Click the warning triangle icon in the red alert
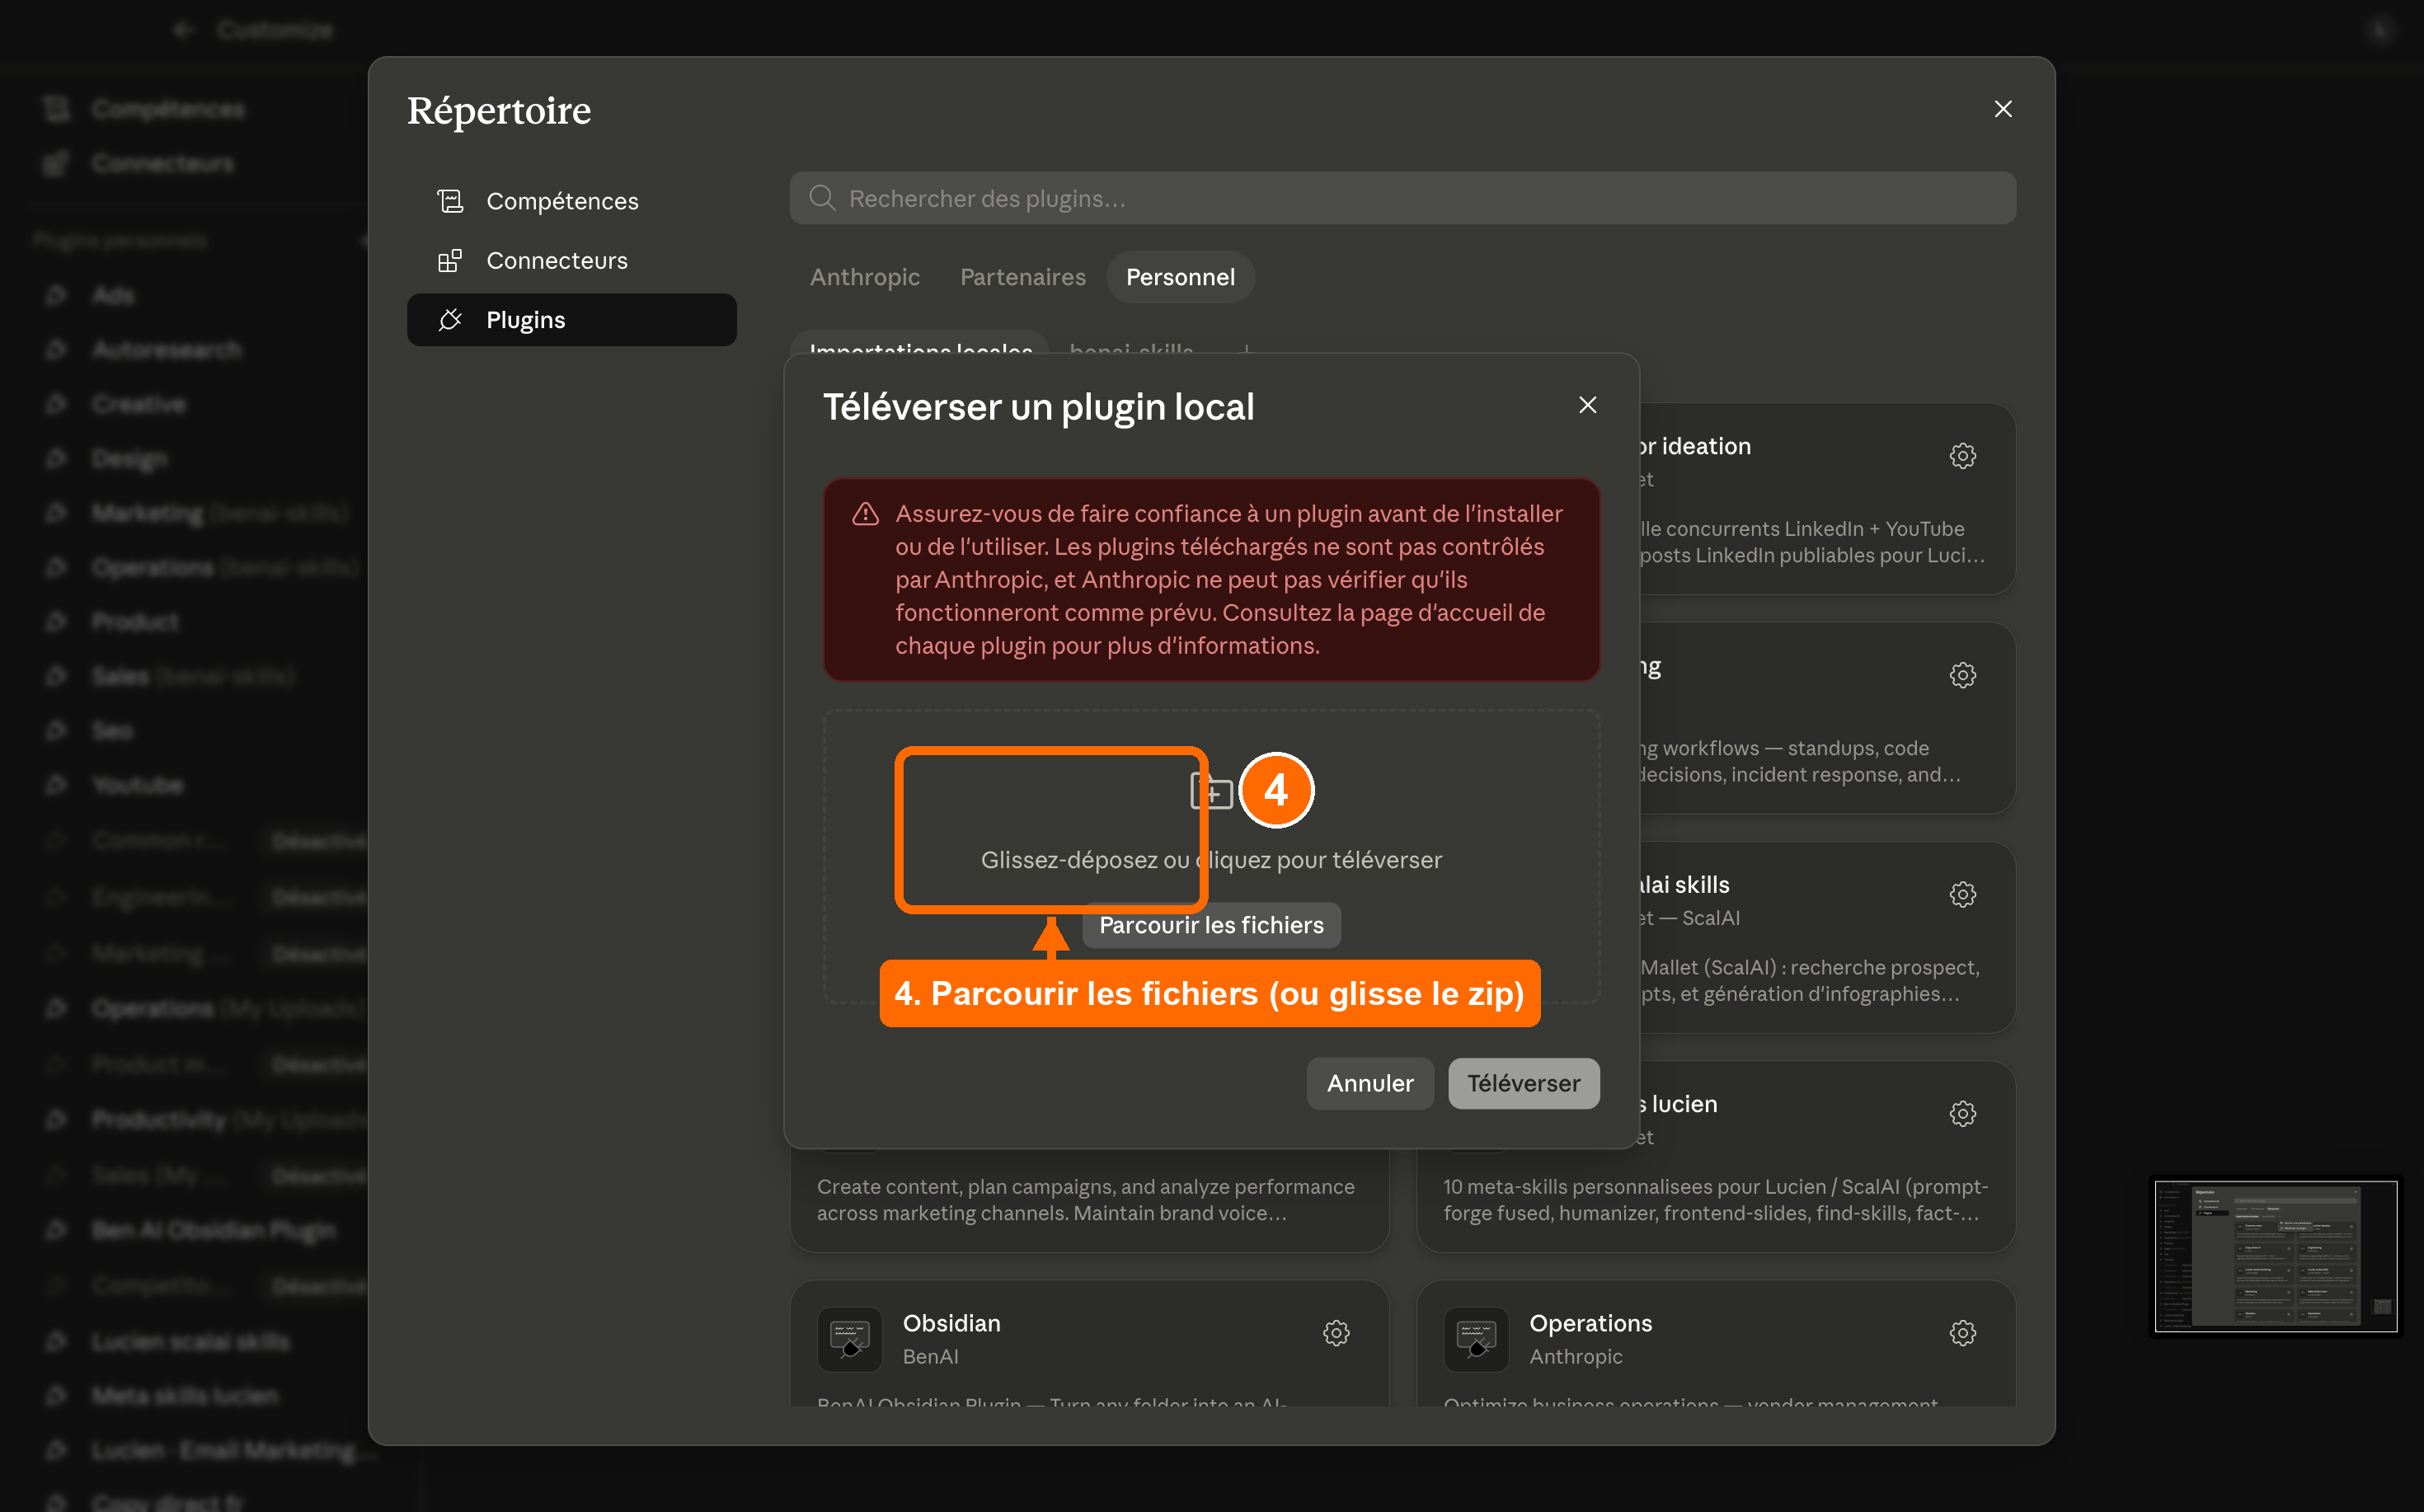The width and height of the screenshot is (2424, 1512). coord(865,514)
